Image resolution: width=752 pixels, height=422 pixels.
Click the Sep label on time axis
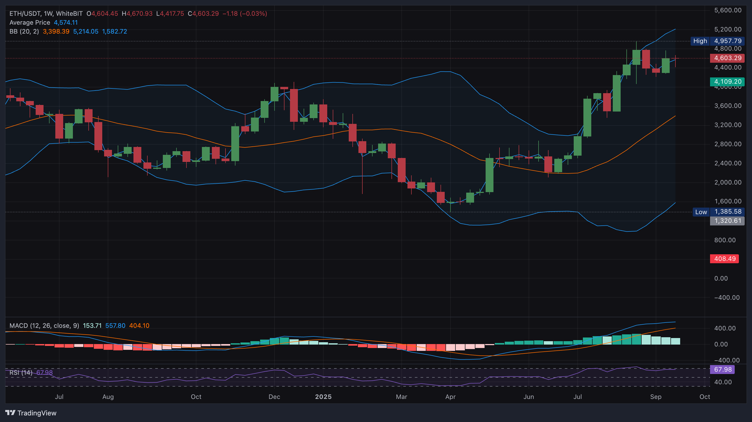click(656, 397)
